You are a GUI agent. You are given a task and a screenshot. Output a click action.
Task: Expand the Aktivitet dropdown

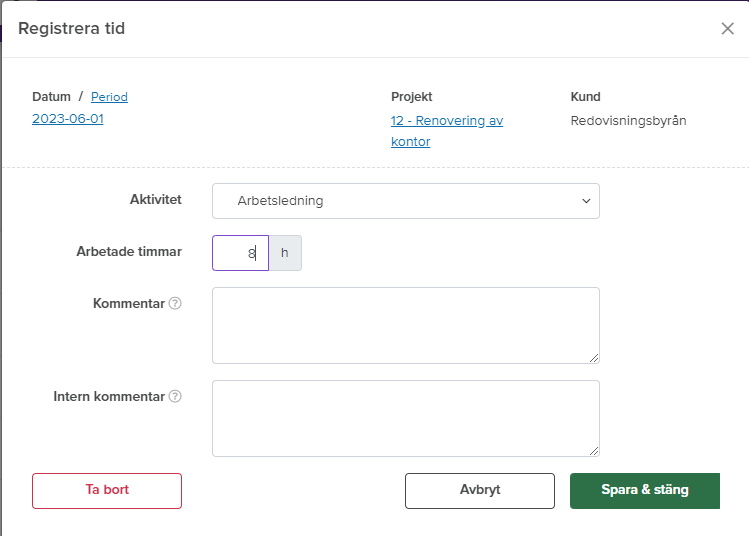(x=406, y=201)
